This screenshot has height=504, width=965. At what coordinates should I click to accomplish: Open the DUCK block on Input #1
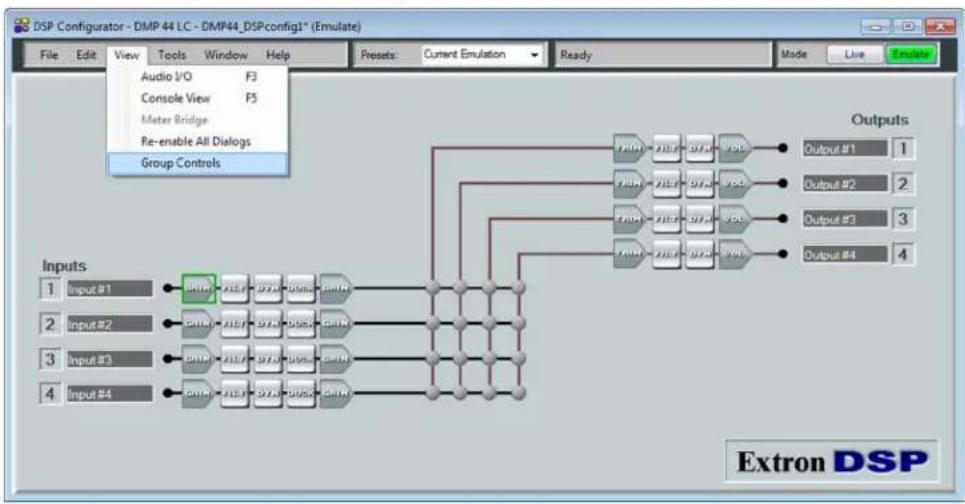(301, 288)
